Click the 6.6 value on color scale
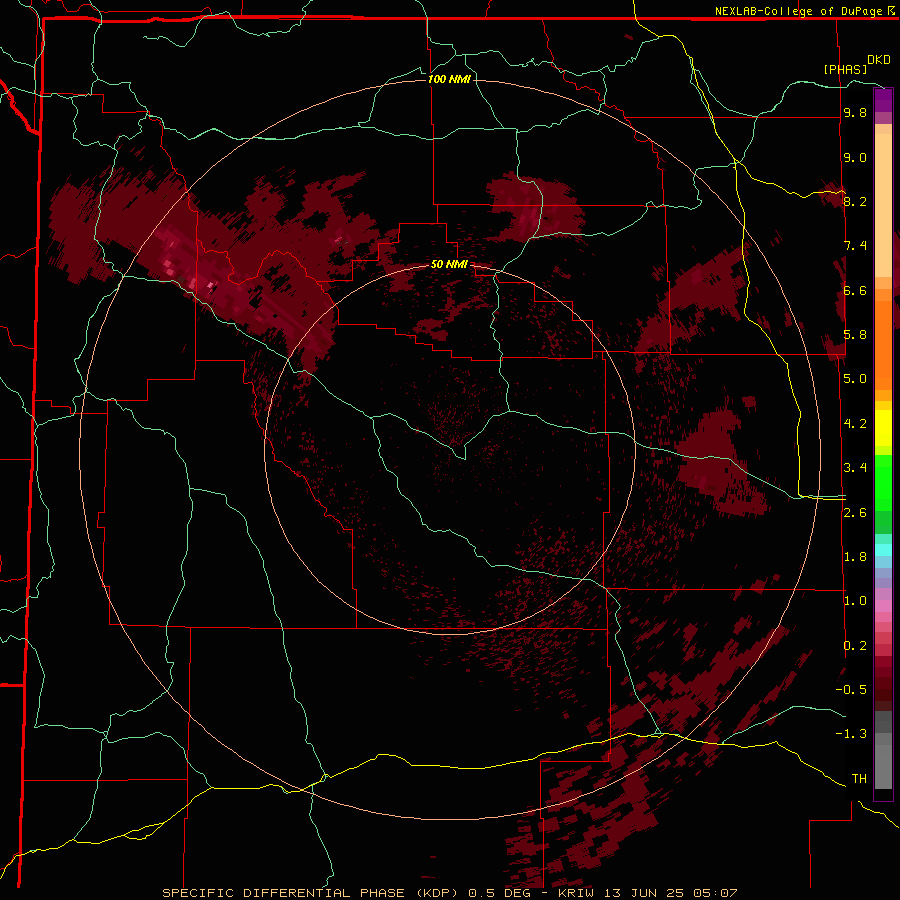This screenshot has width=900, height=900. [x=855, y=290]
